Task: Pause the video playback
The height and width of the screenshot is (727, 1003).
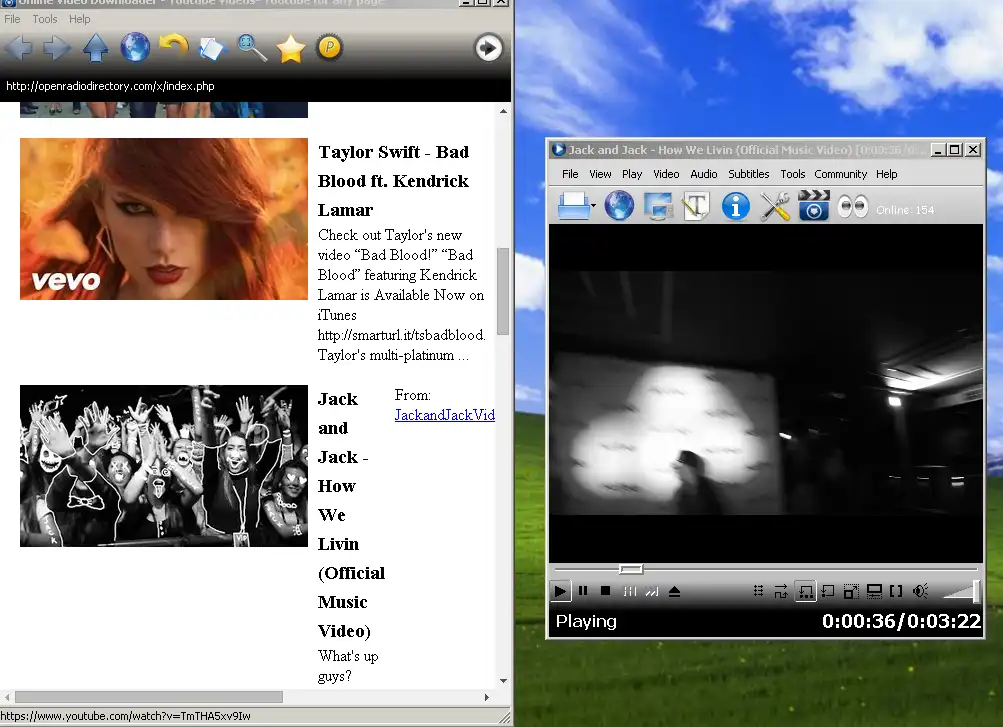Action: [583, 591]
